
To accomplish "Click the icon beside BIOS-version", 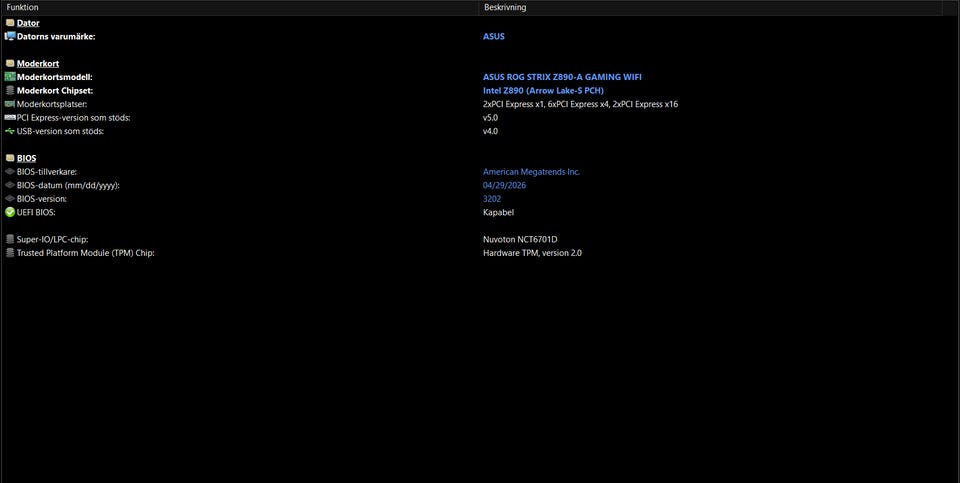I will (10, 198).
